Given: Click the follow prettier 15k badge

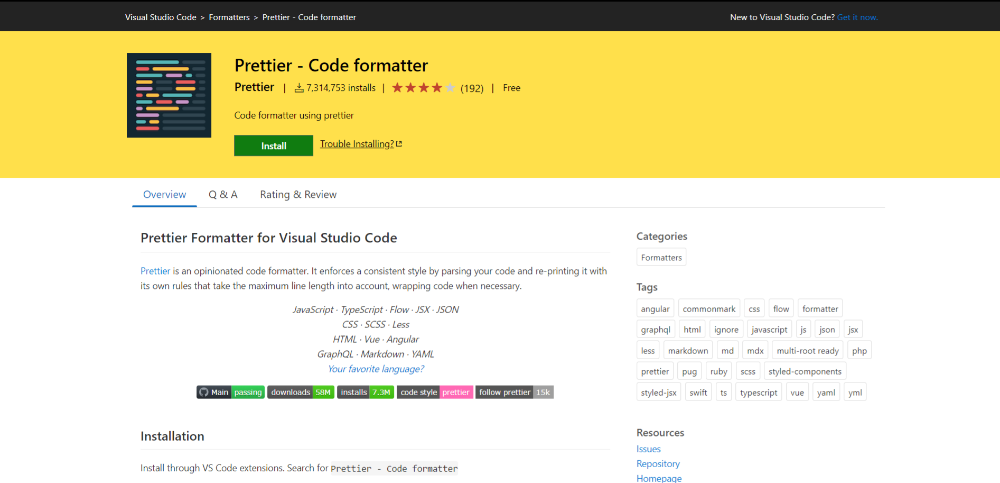Looking at the screenshot, I should pyautogui.click(x=515, y=392).
